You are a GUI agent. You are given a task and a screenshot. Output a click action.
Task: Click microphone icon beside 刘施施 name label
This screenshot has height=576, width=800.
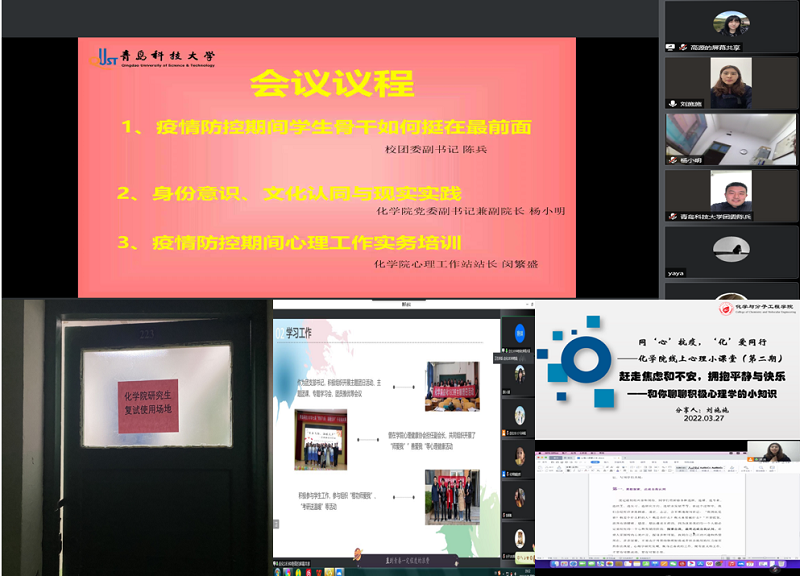pos(672,103)
